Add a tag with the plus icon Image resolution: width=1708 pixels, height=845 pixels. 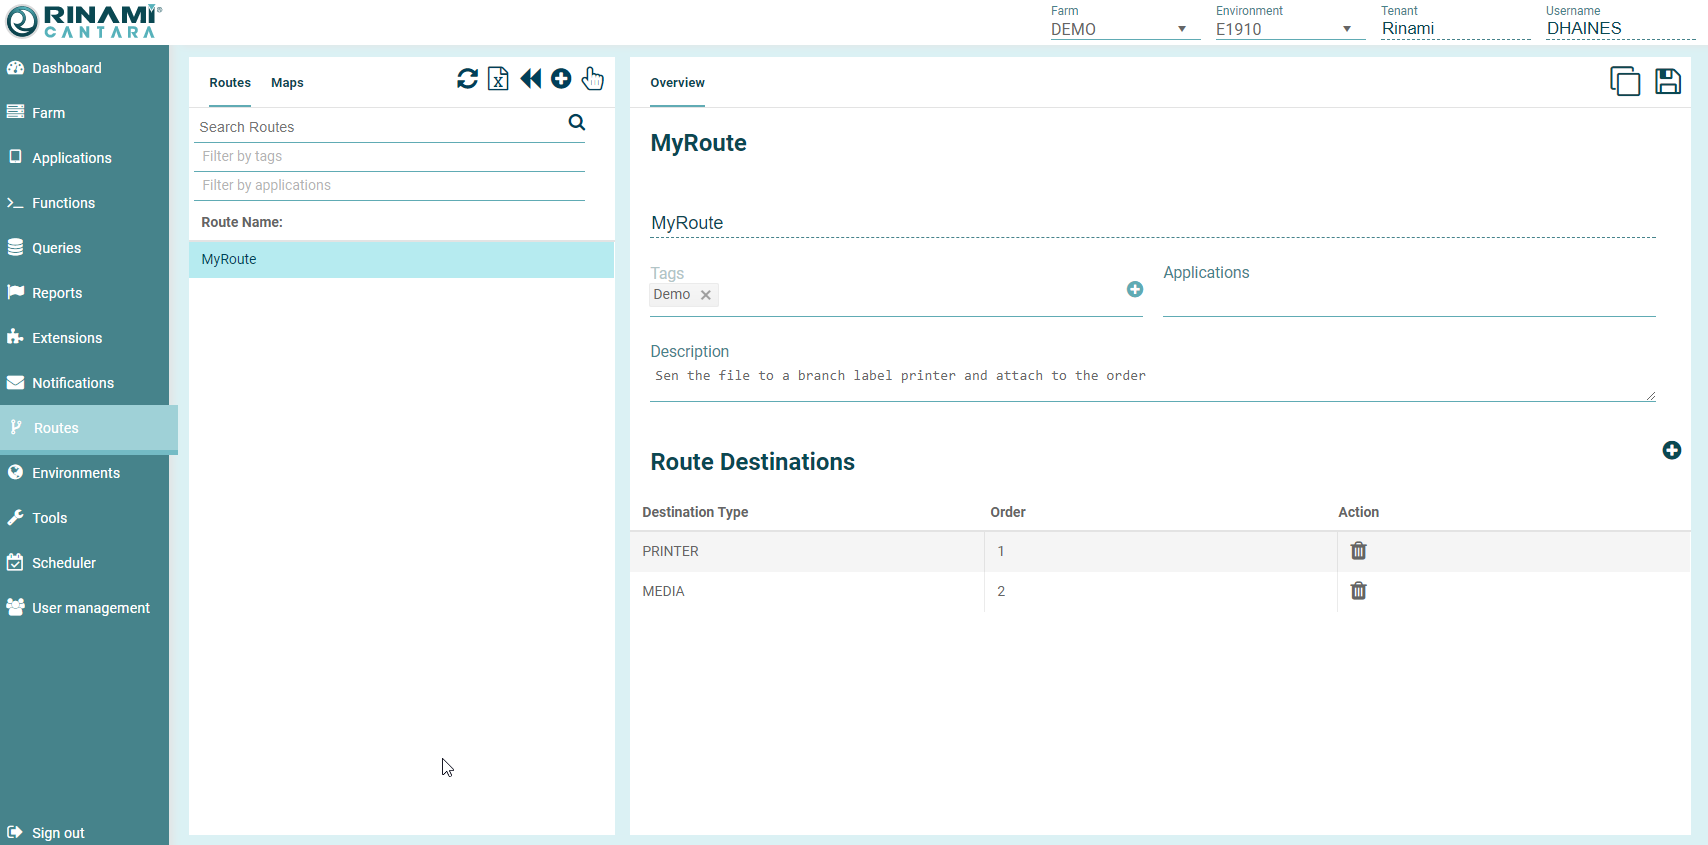[1135, 289]
